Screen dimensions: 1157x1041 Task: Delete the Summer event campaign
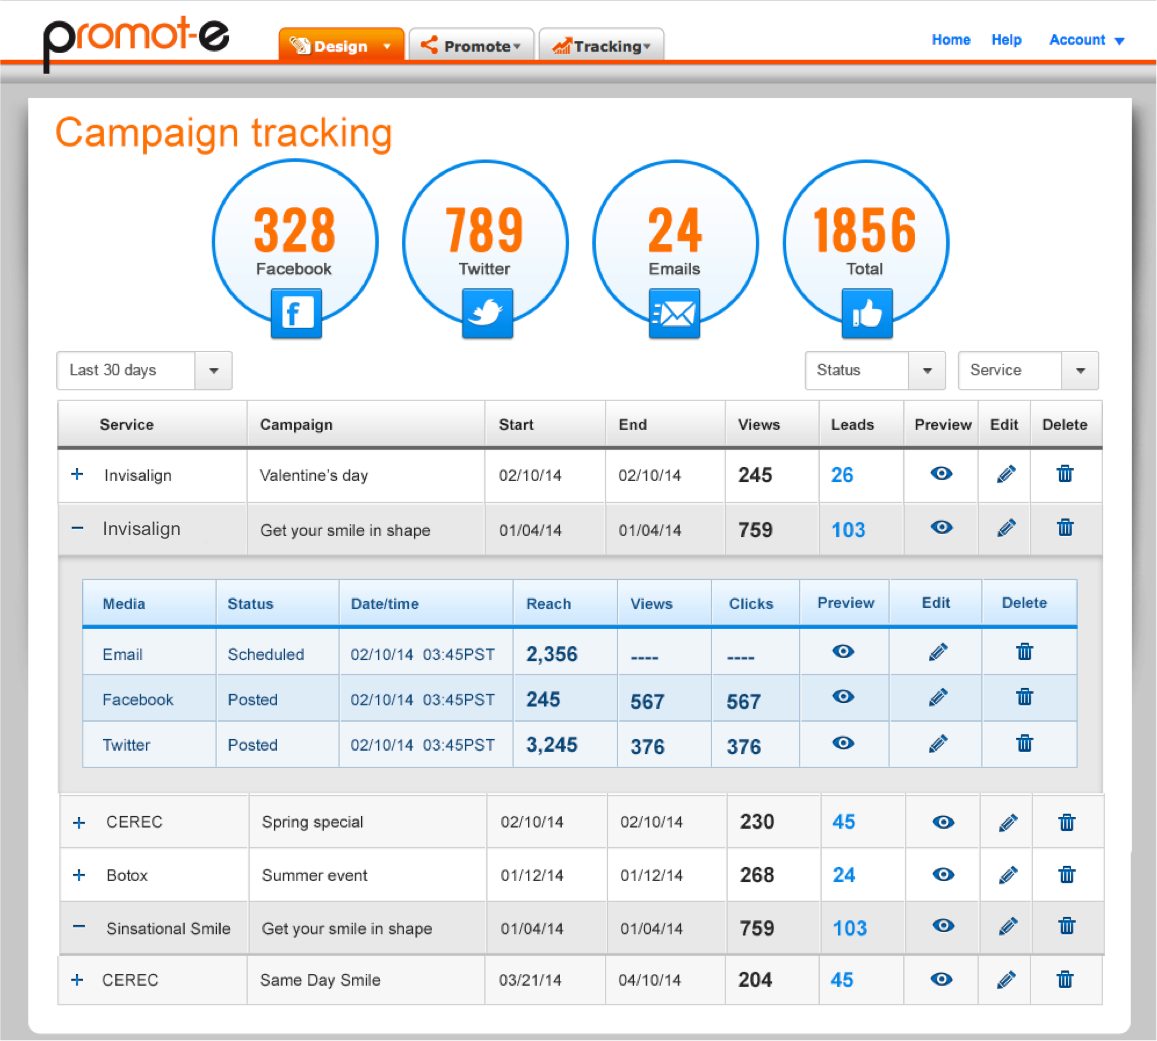1067,874
